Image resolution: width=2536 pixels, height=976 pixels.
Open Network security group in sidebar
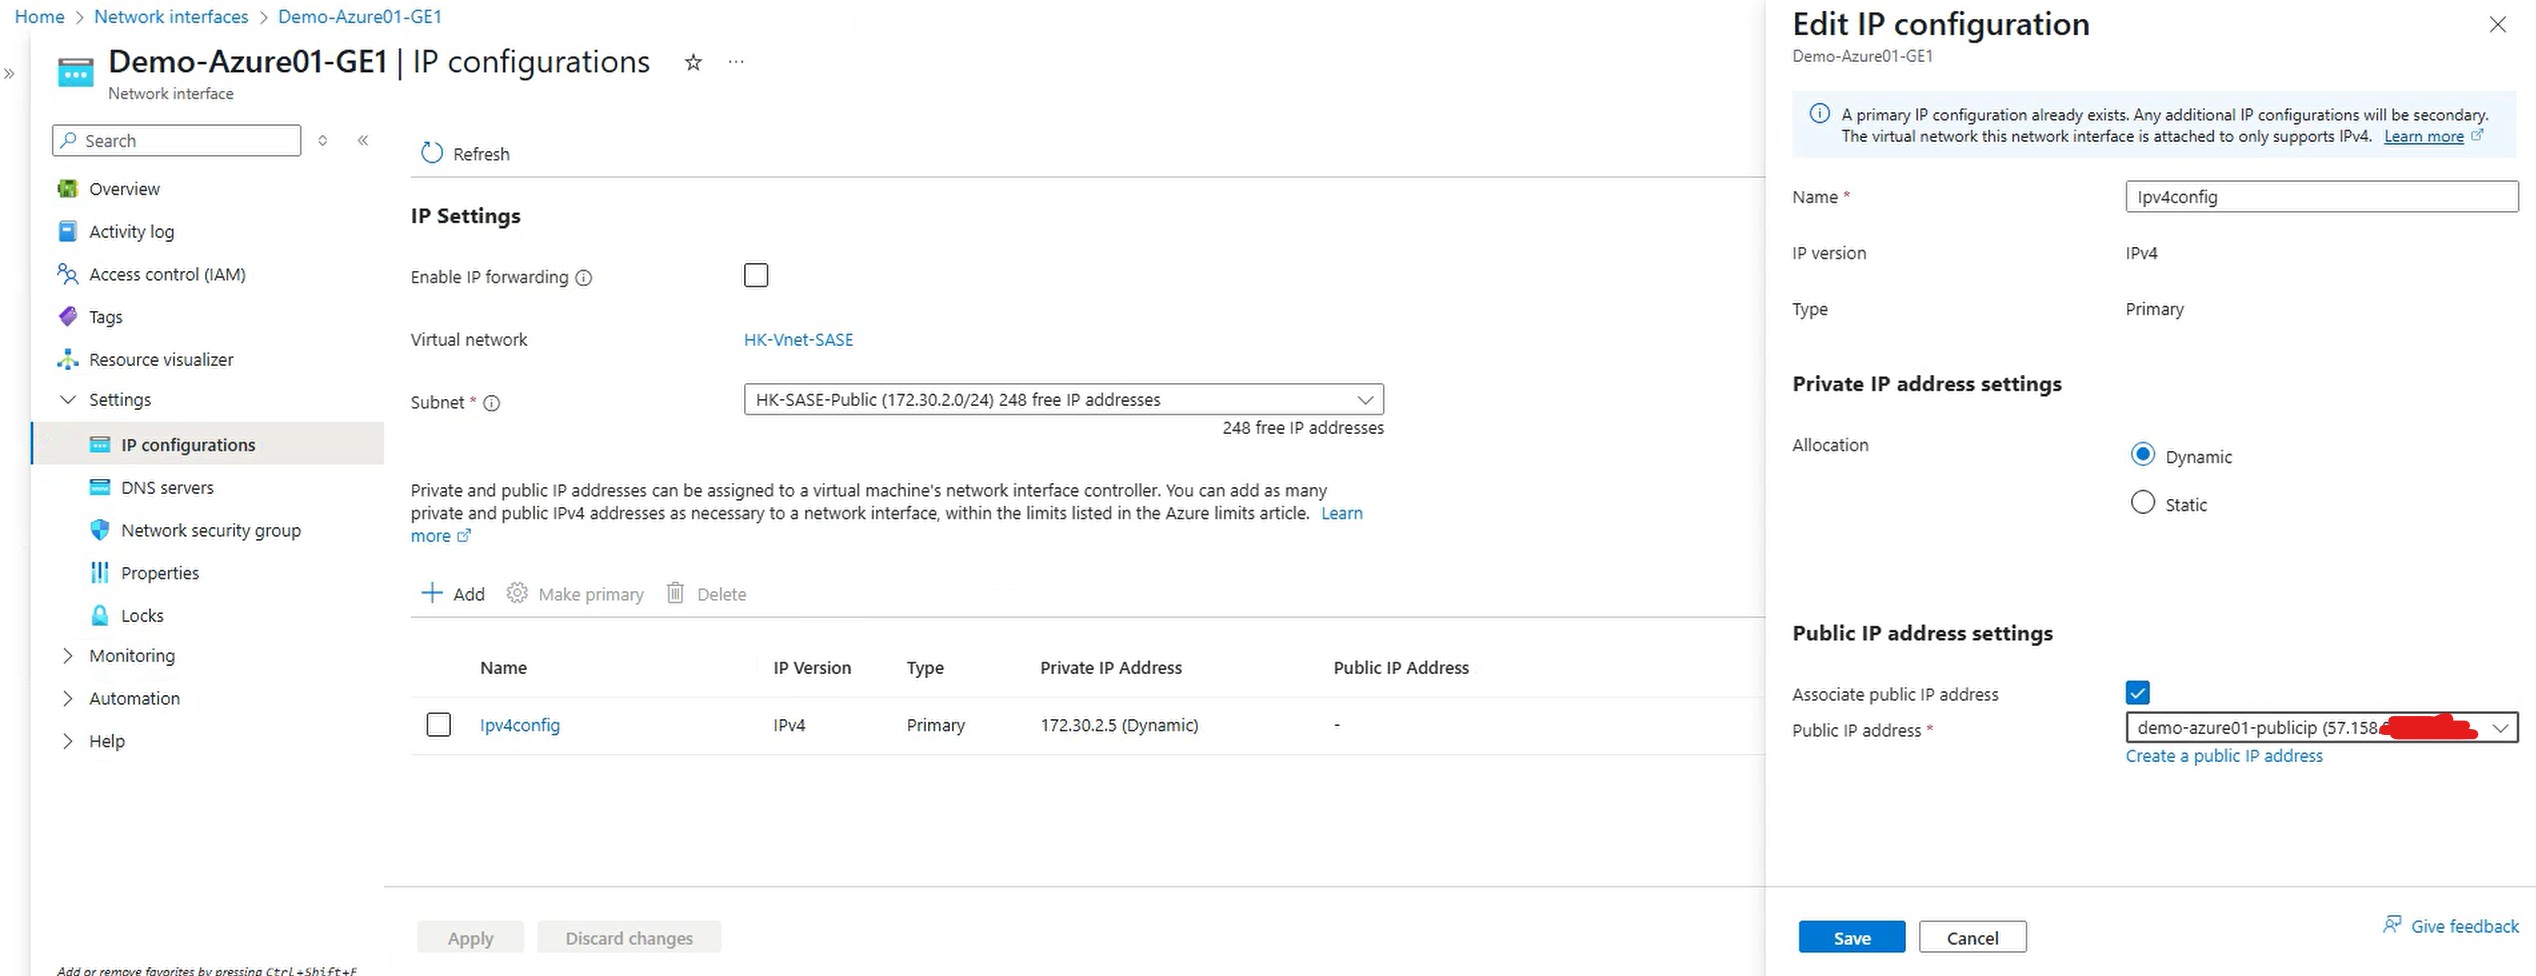coord(210,530)
